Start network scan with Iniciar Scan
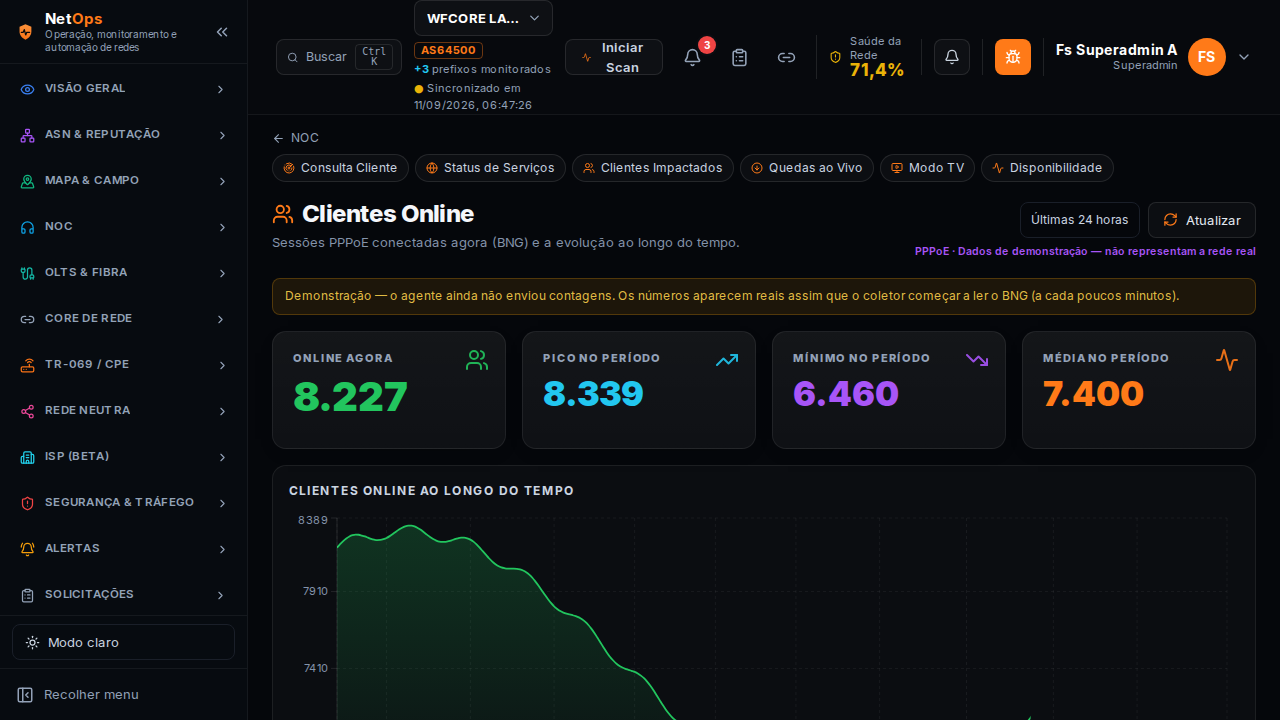This screenshot has height=720, width=1280. coord(614,57)
